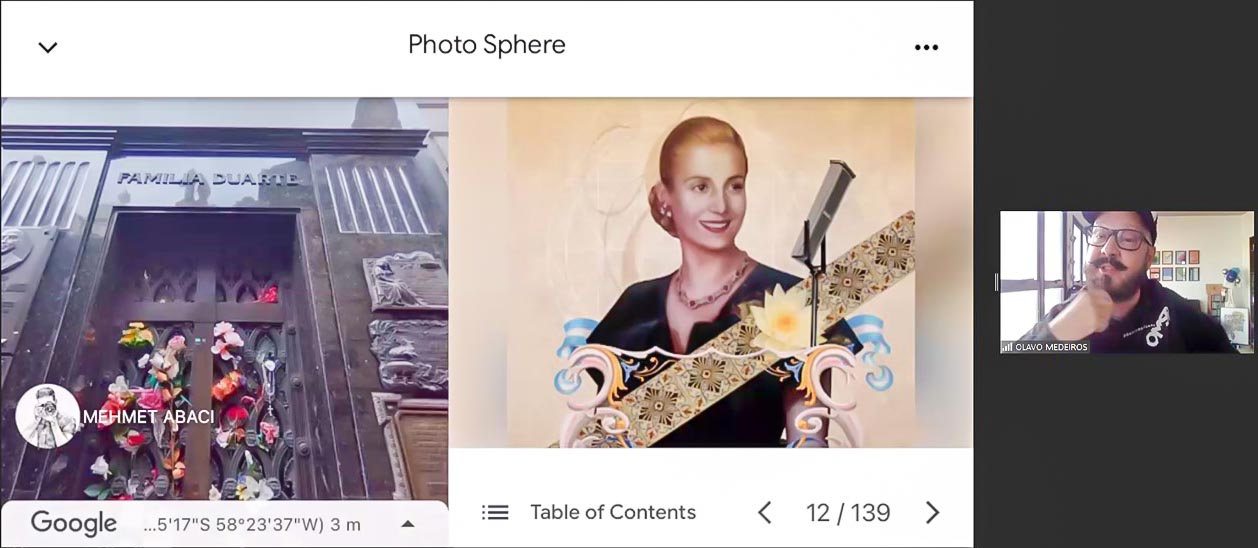The image size is (1258, 548).
Task: Select the MEHMET ABACI contributor name
Action: coord(148,417)
